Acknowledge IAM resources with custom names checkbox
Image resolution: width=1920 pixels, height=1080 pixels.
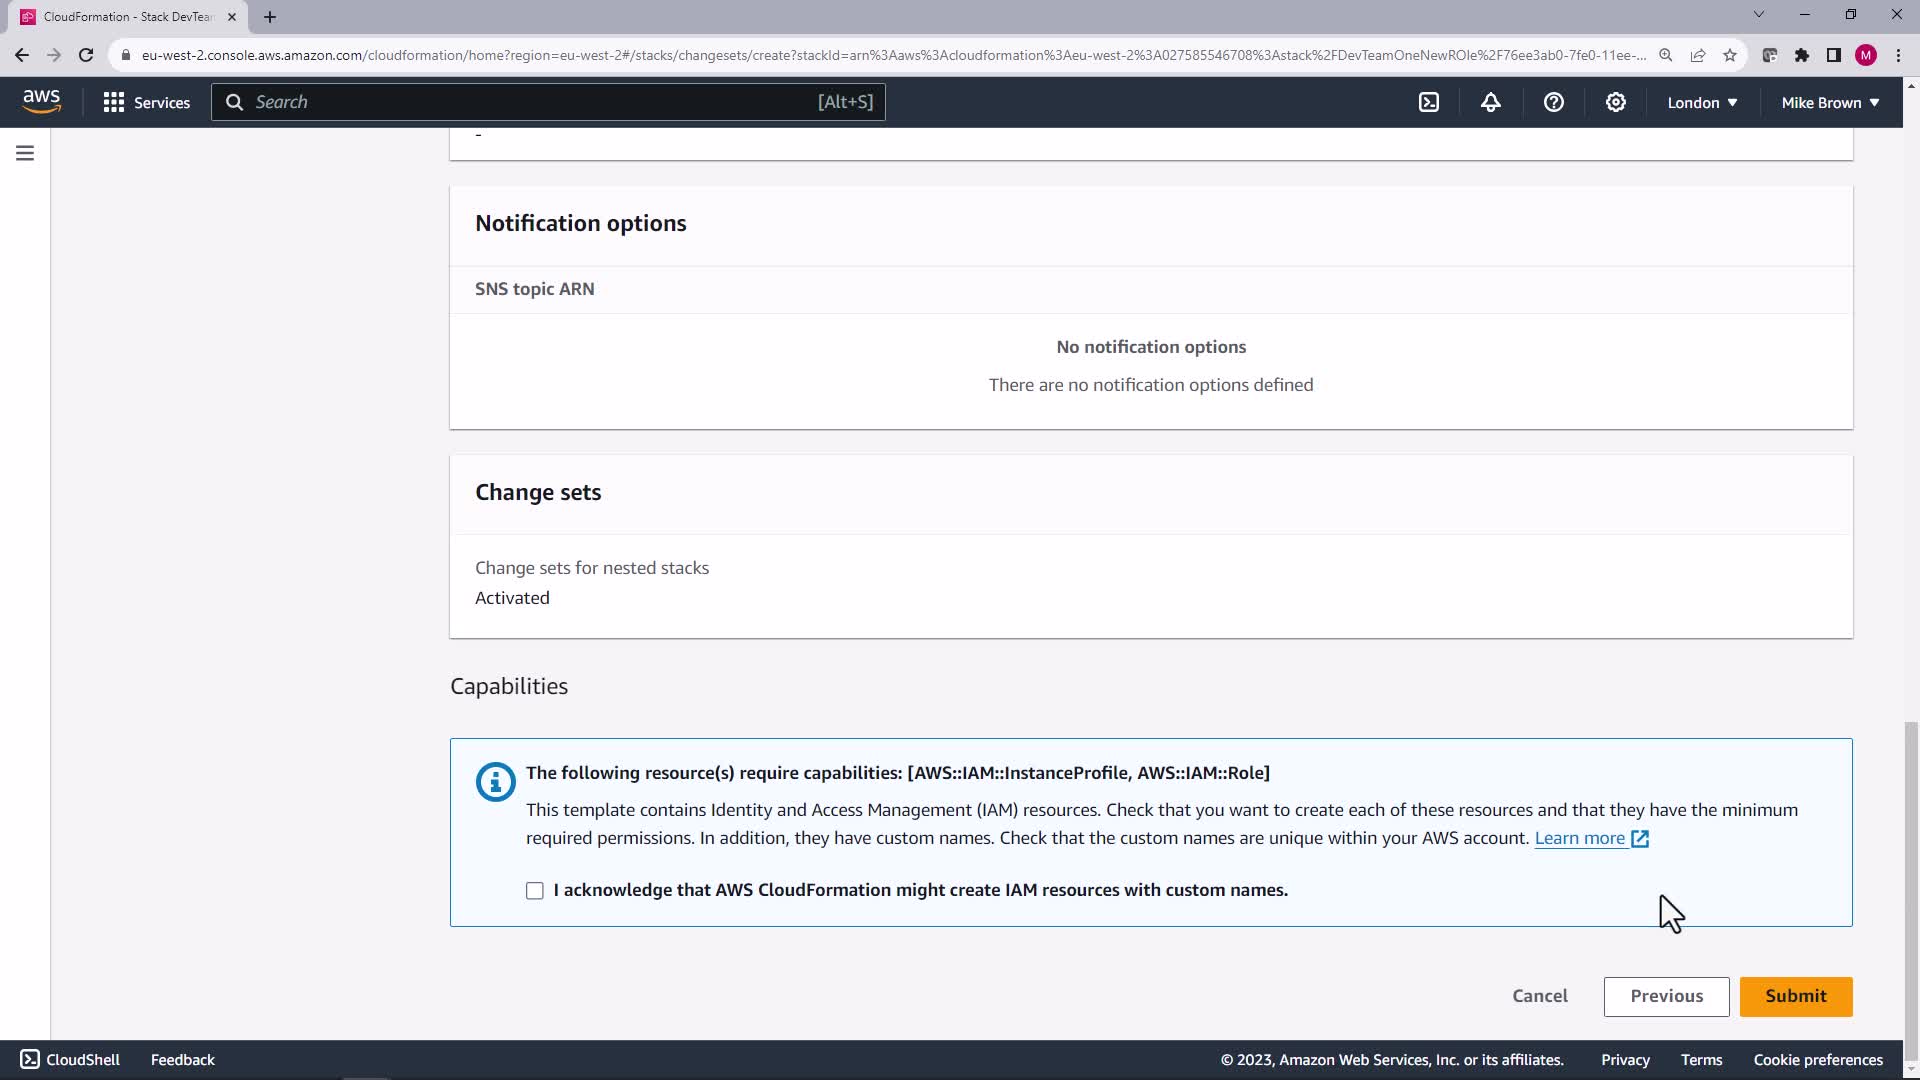click(535, 890)
